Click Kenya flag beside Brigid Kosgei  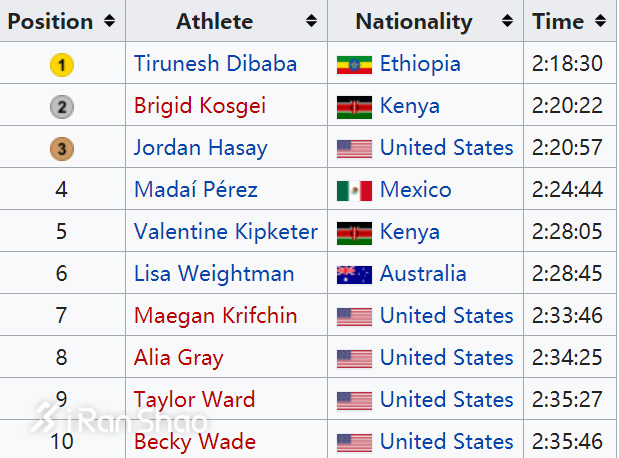pos(354,107)
